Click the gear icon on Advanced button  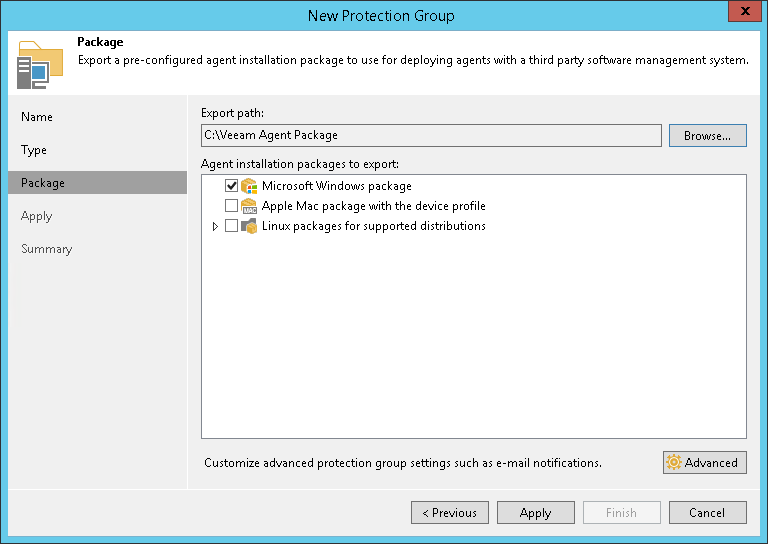click(674, 462)
